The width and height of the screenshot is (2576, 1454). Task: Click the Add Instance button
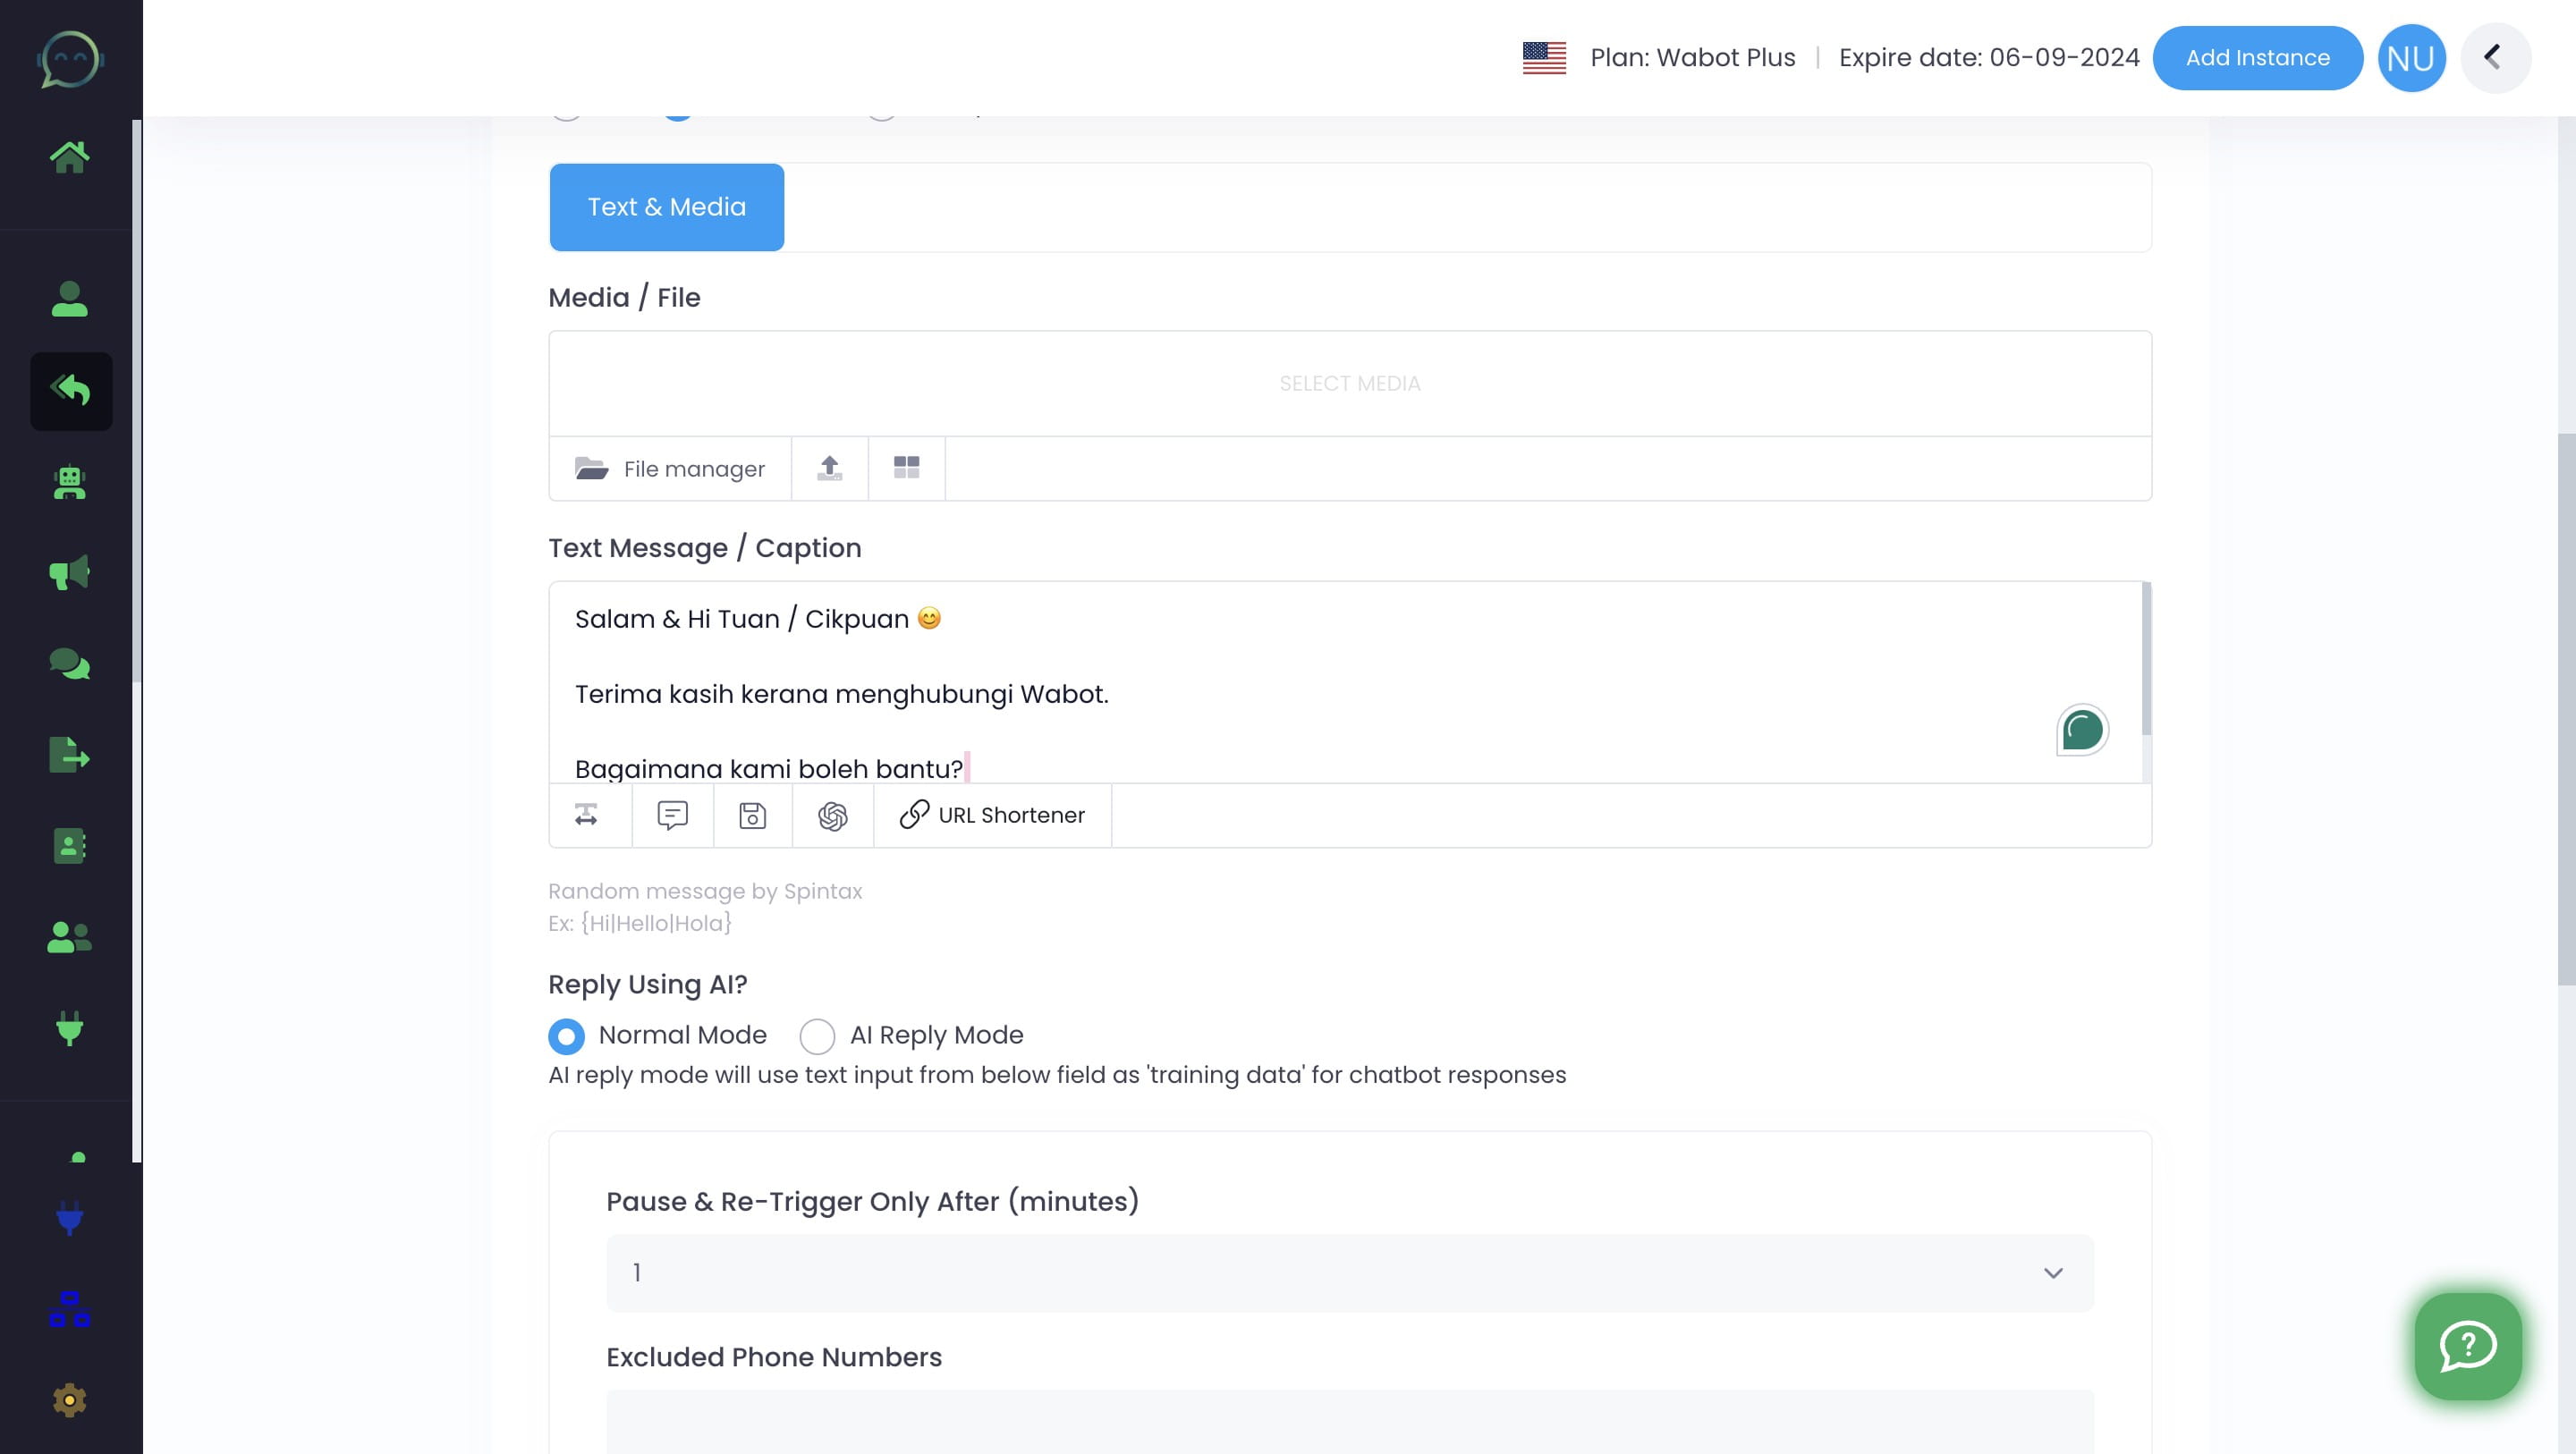[2258, 57]
